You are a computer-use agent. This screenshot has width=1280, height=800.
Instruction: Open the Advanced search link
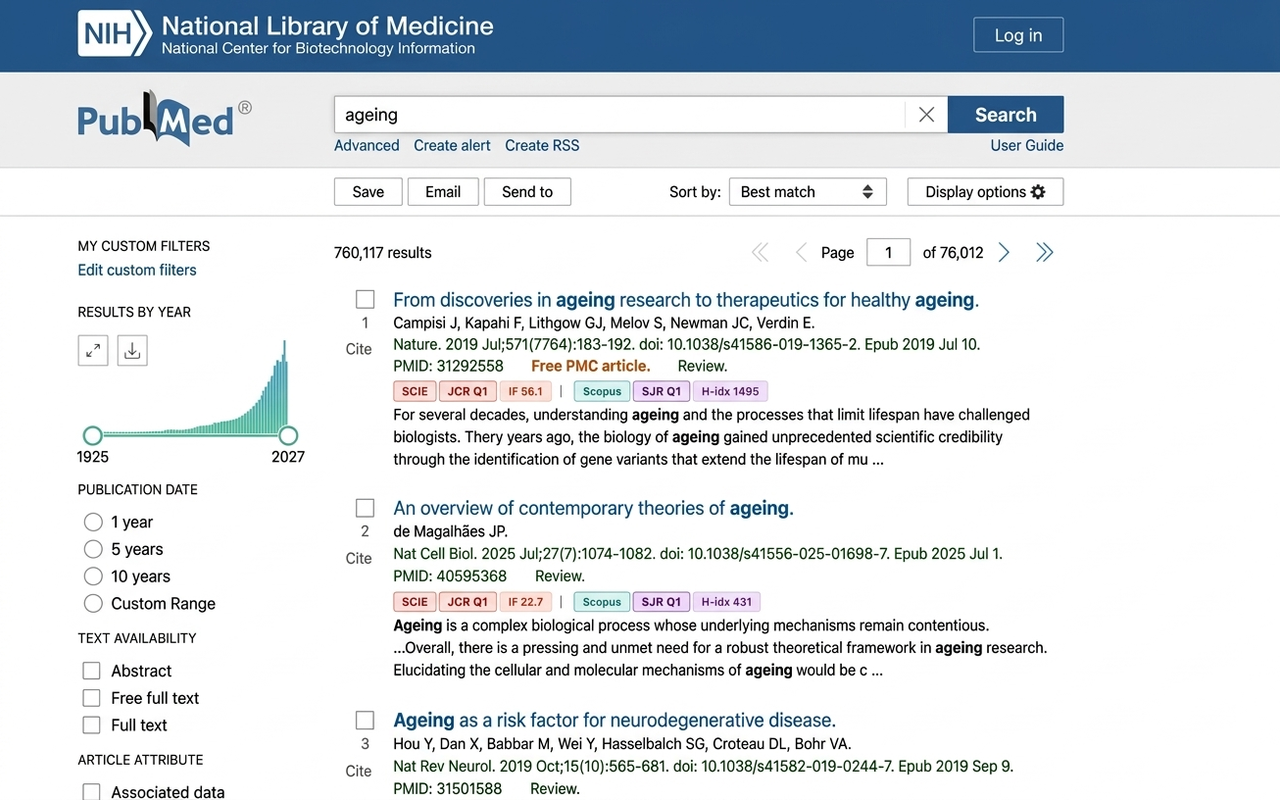(367, 145)
